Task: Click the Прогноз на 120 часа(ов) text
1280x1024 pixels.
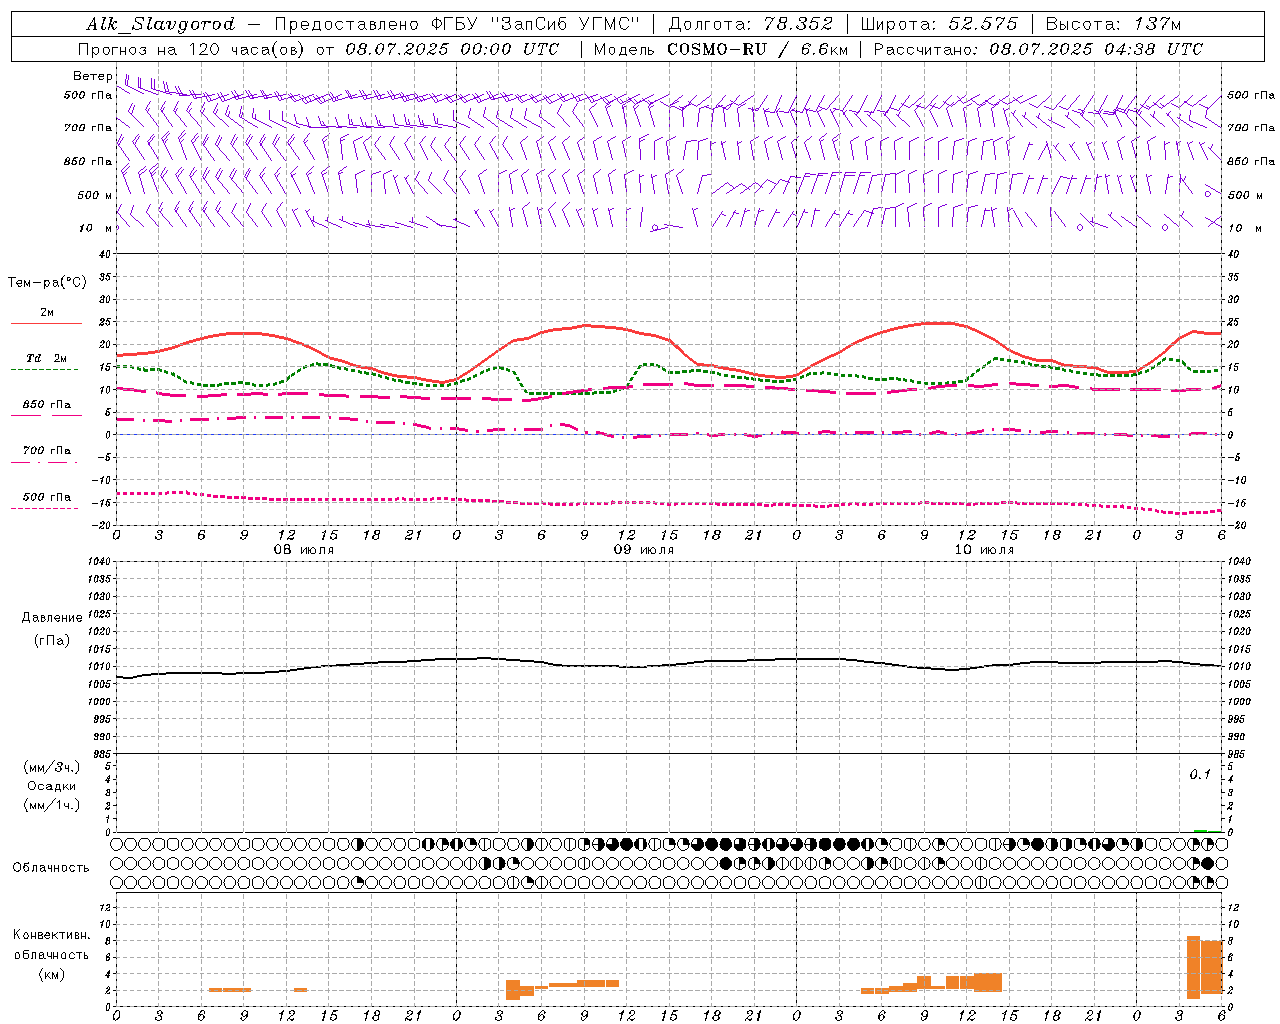Action: [193, 49]
